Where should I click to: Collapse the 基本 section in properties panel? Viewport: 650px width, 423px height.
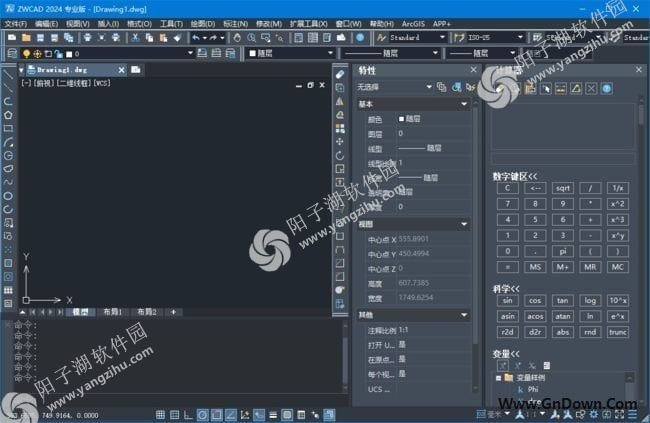[x=464, y=104]
